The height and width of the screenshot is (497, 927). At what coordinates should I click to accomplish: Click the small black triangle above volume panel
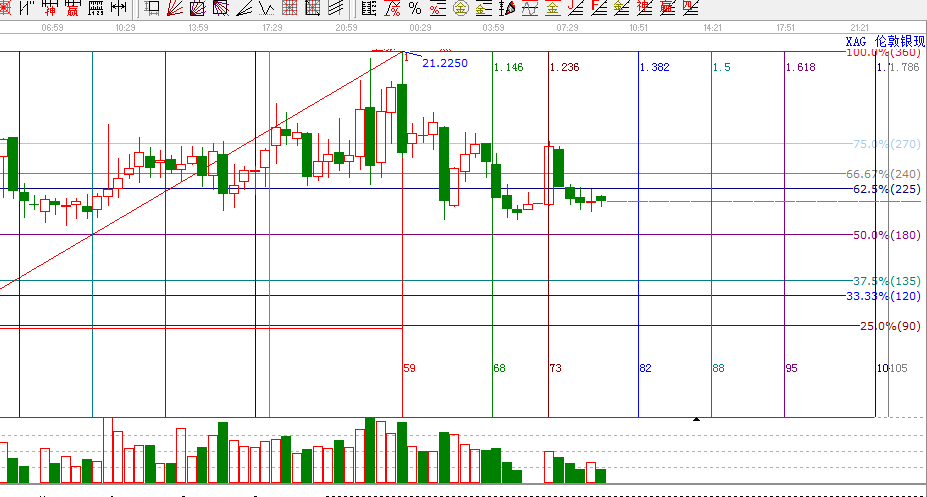(696, 419)
